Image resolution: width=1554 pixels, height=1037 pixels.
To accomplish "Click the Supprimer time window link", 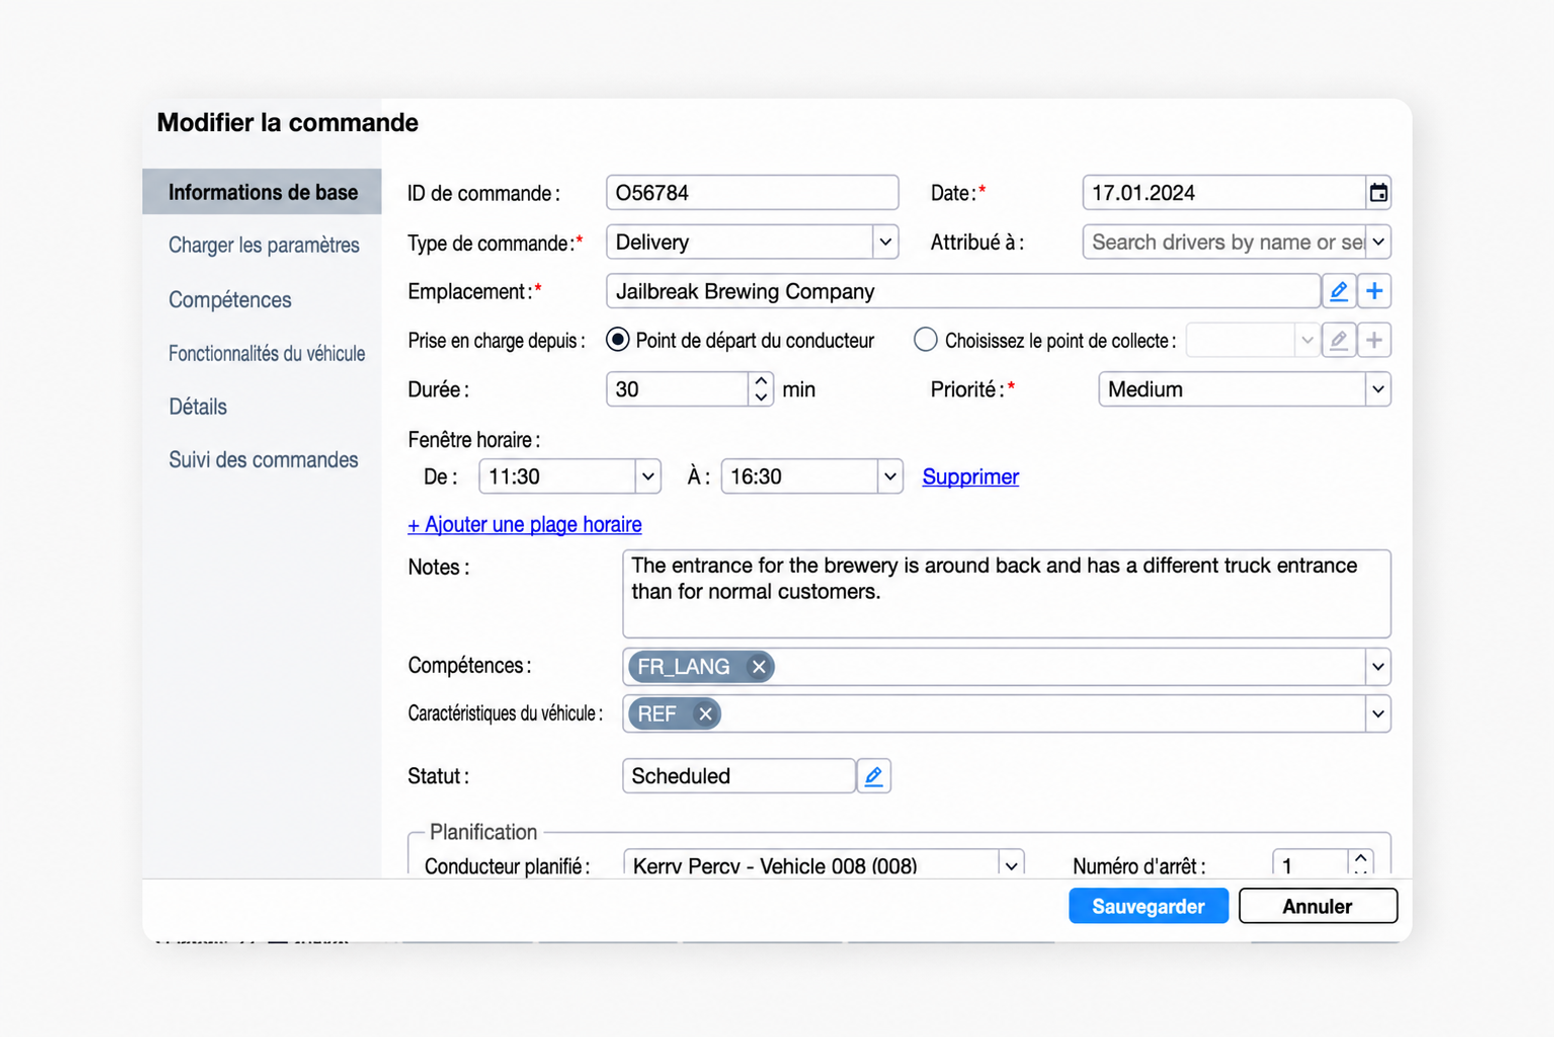I will pos(970,477).
